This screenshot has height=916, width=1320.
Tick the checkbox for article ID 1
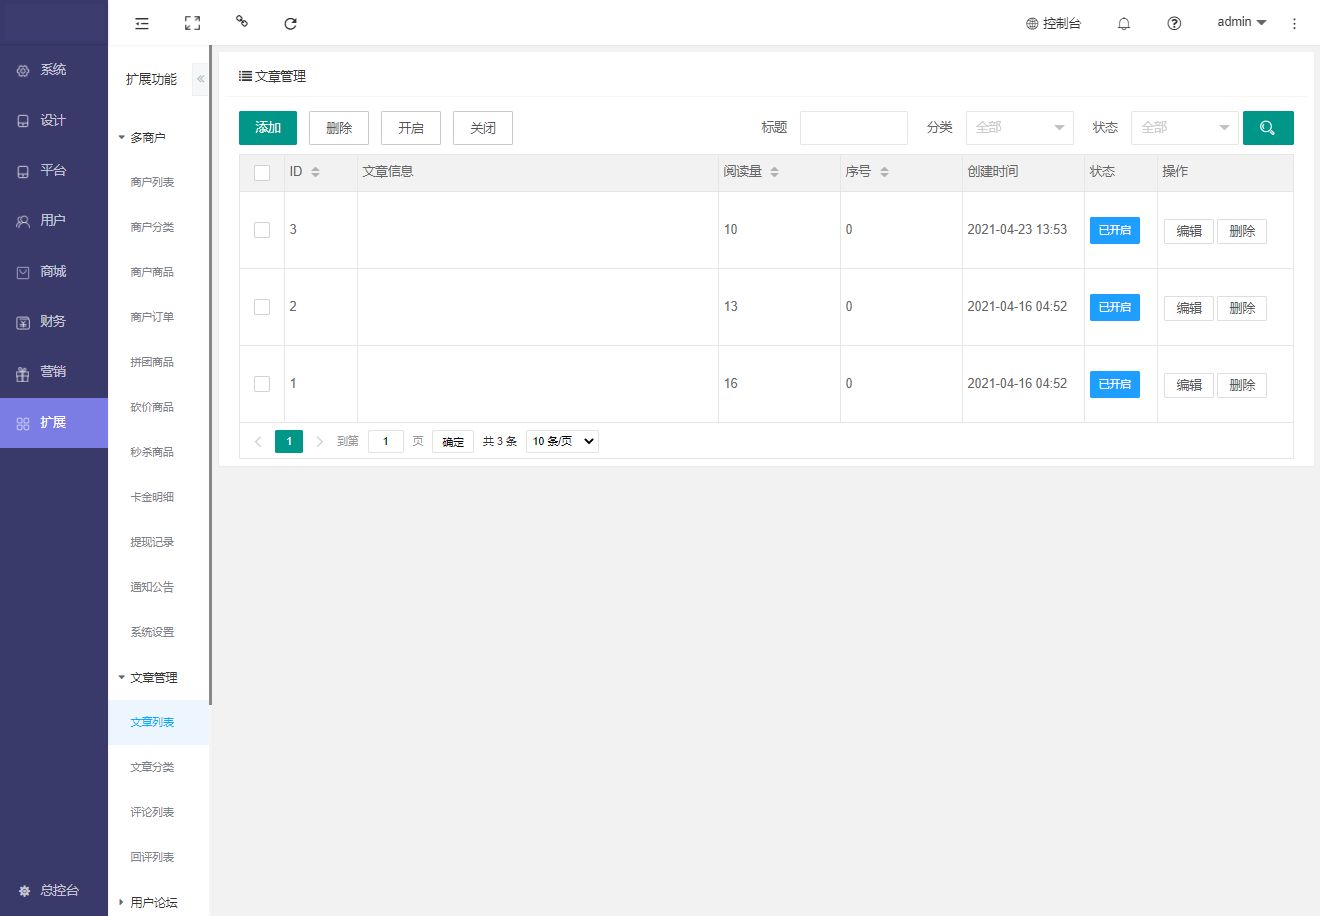262,384
